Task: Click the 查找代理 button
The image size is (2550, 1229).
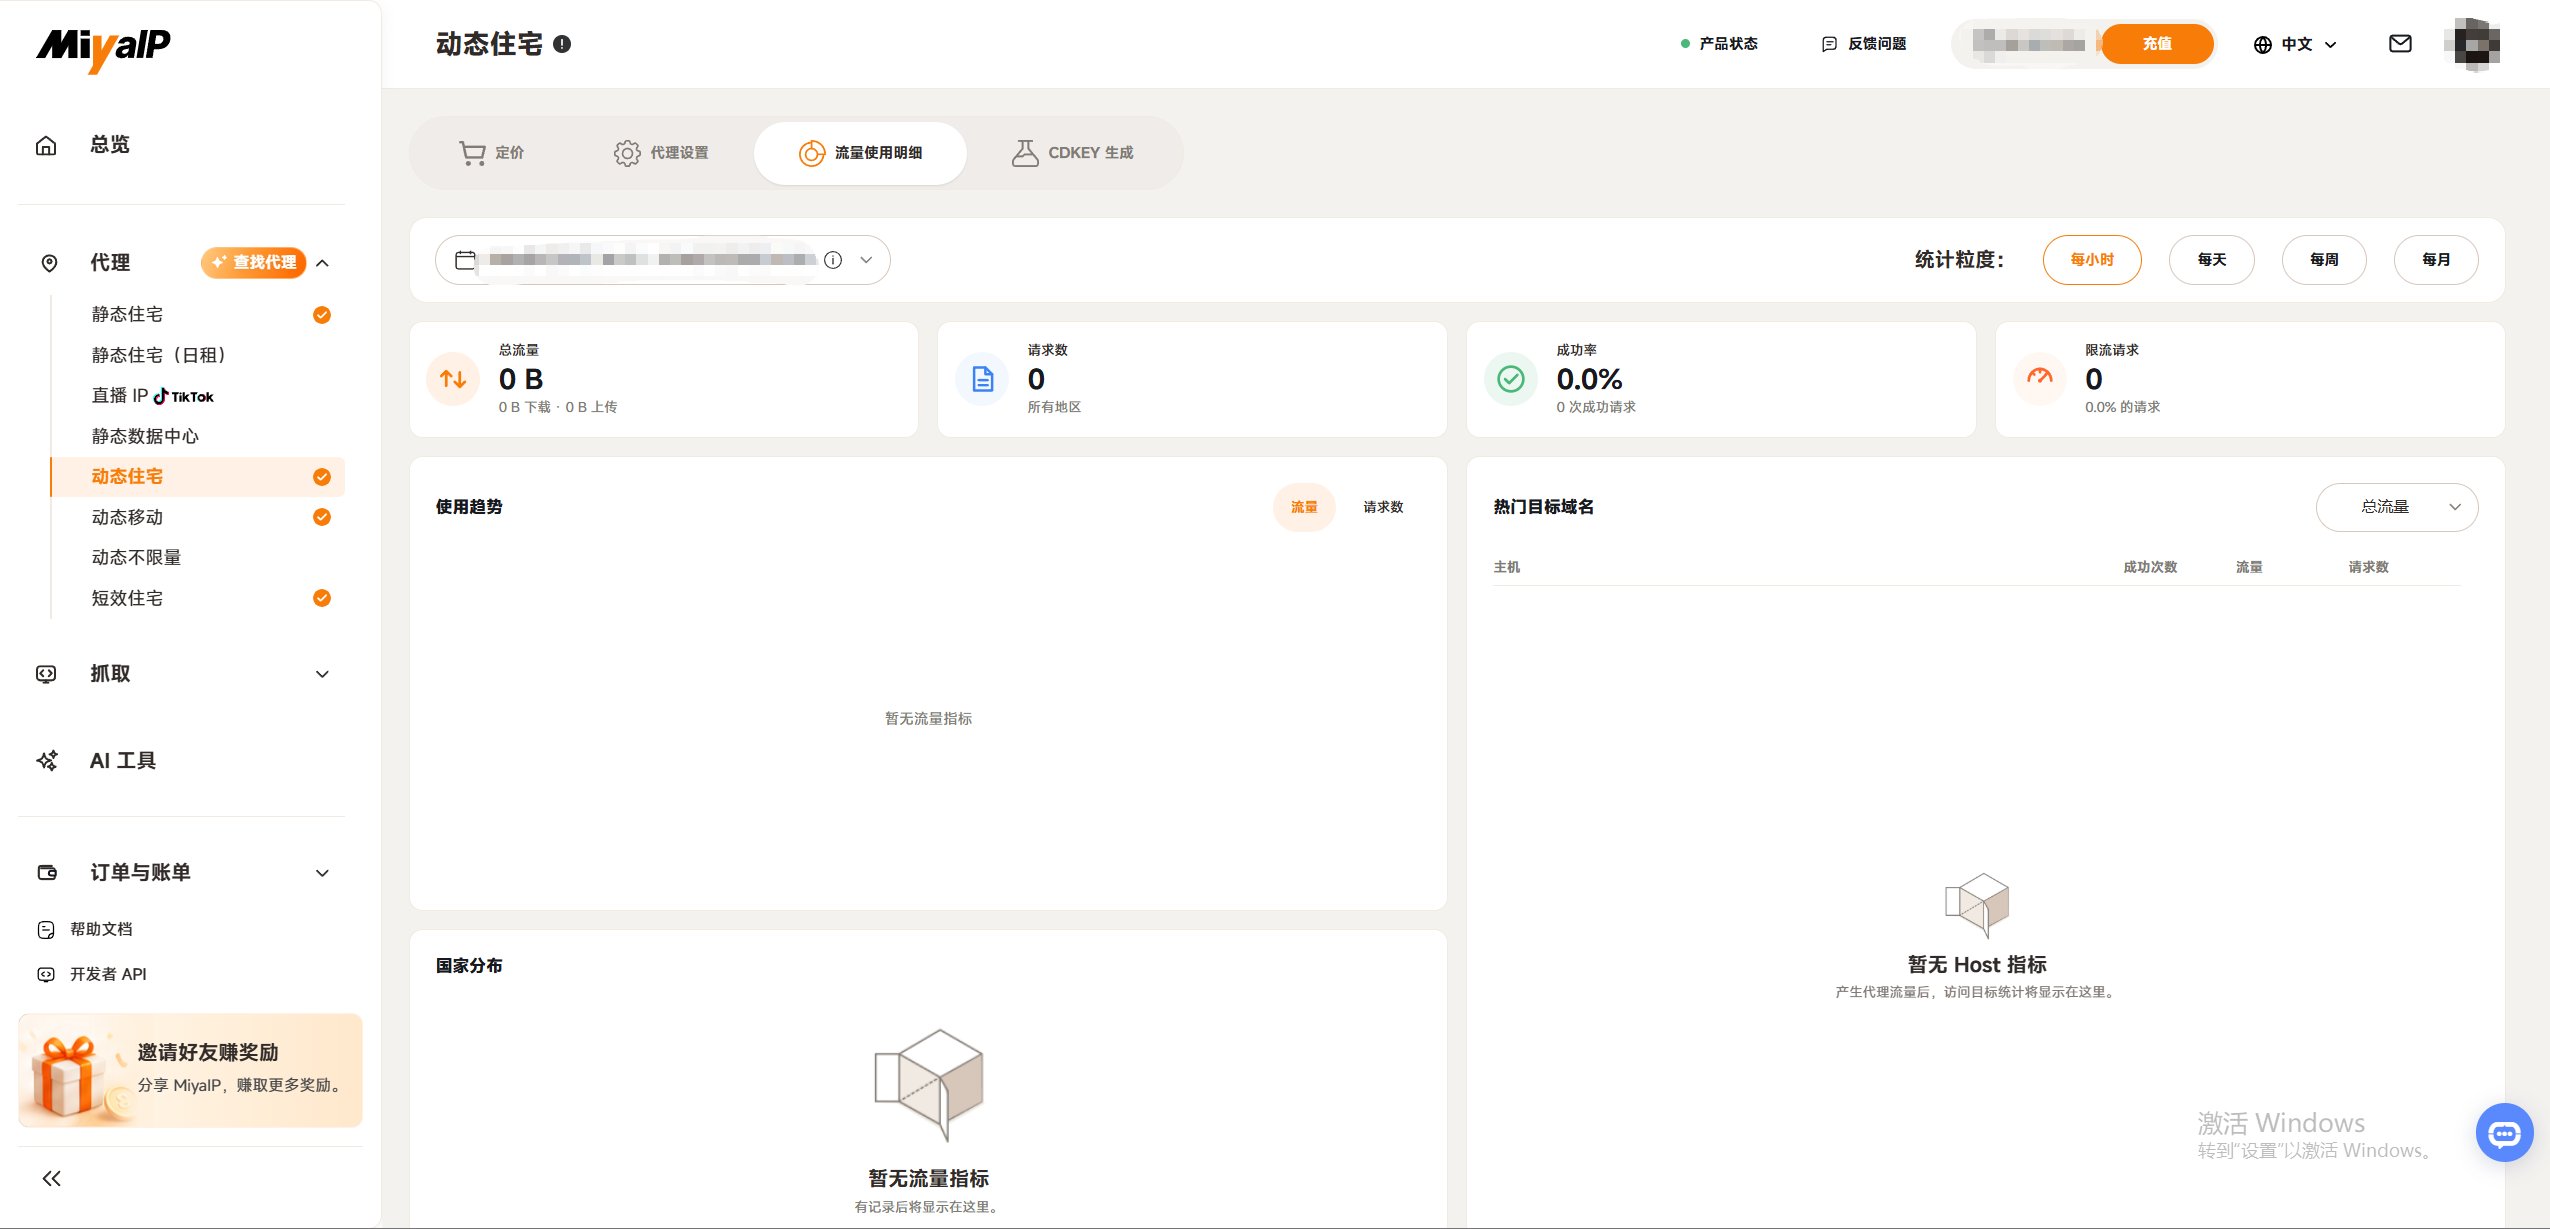Action: 254,263
